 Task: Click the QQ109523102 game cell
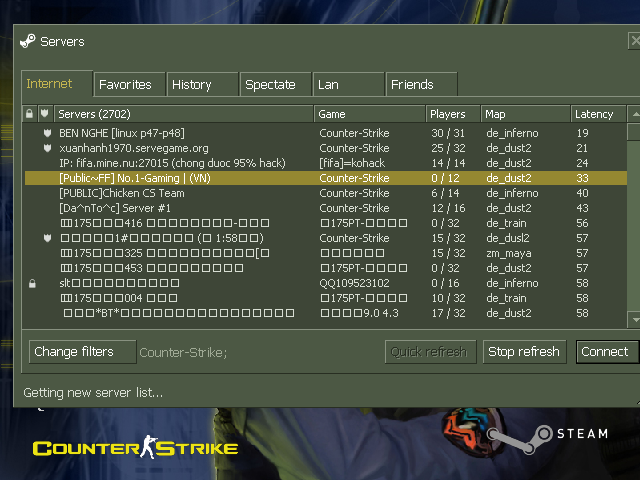pyautogui.click(x=354, y=283)
